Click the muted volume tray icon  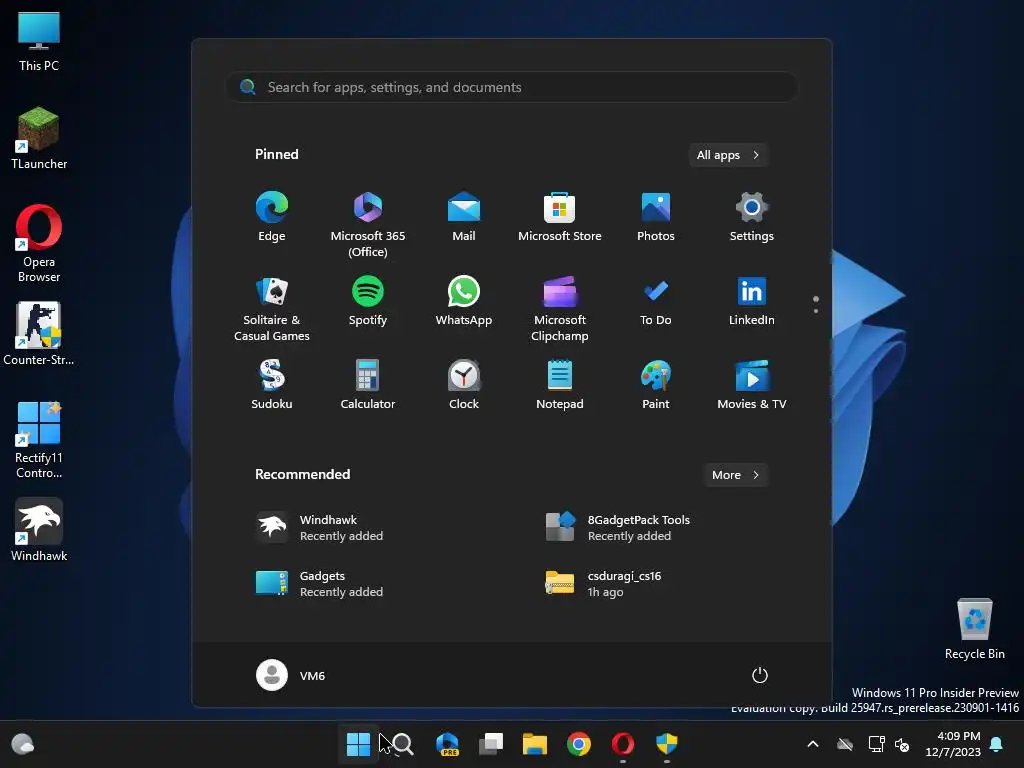(x=903, y=744)
